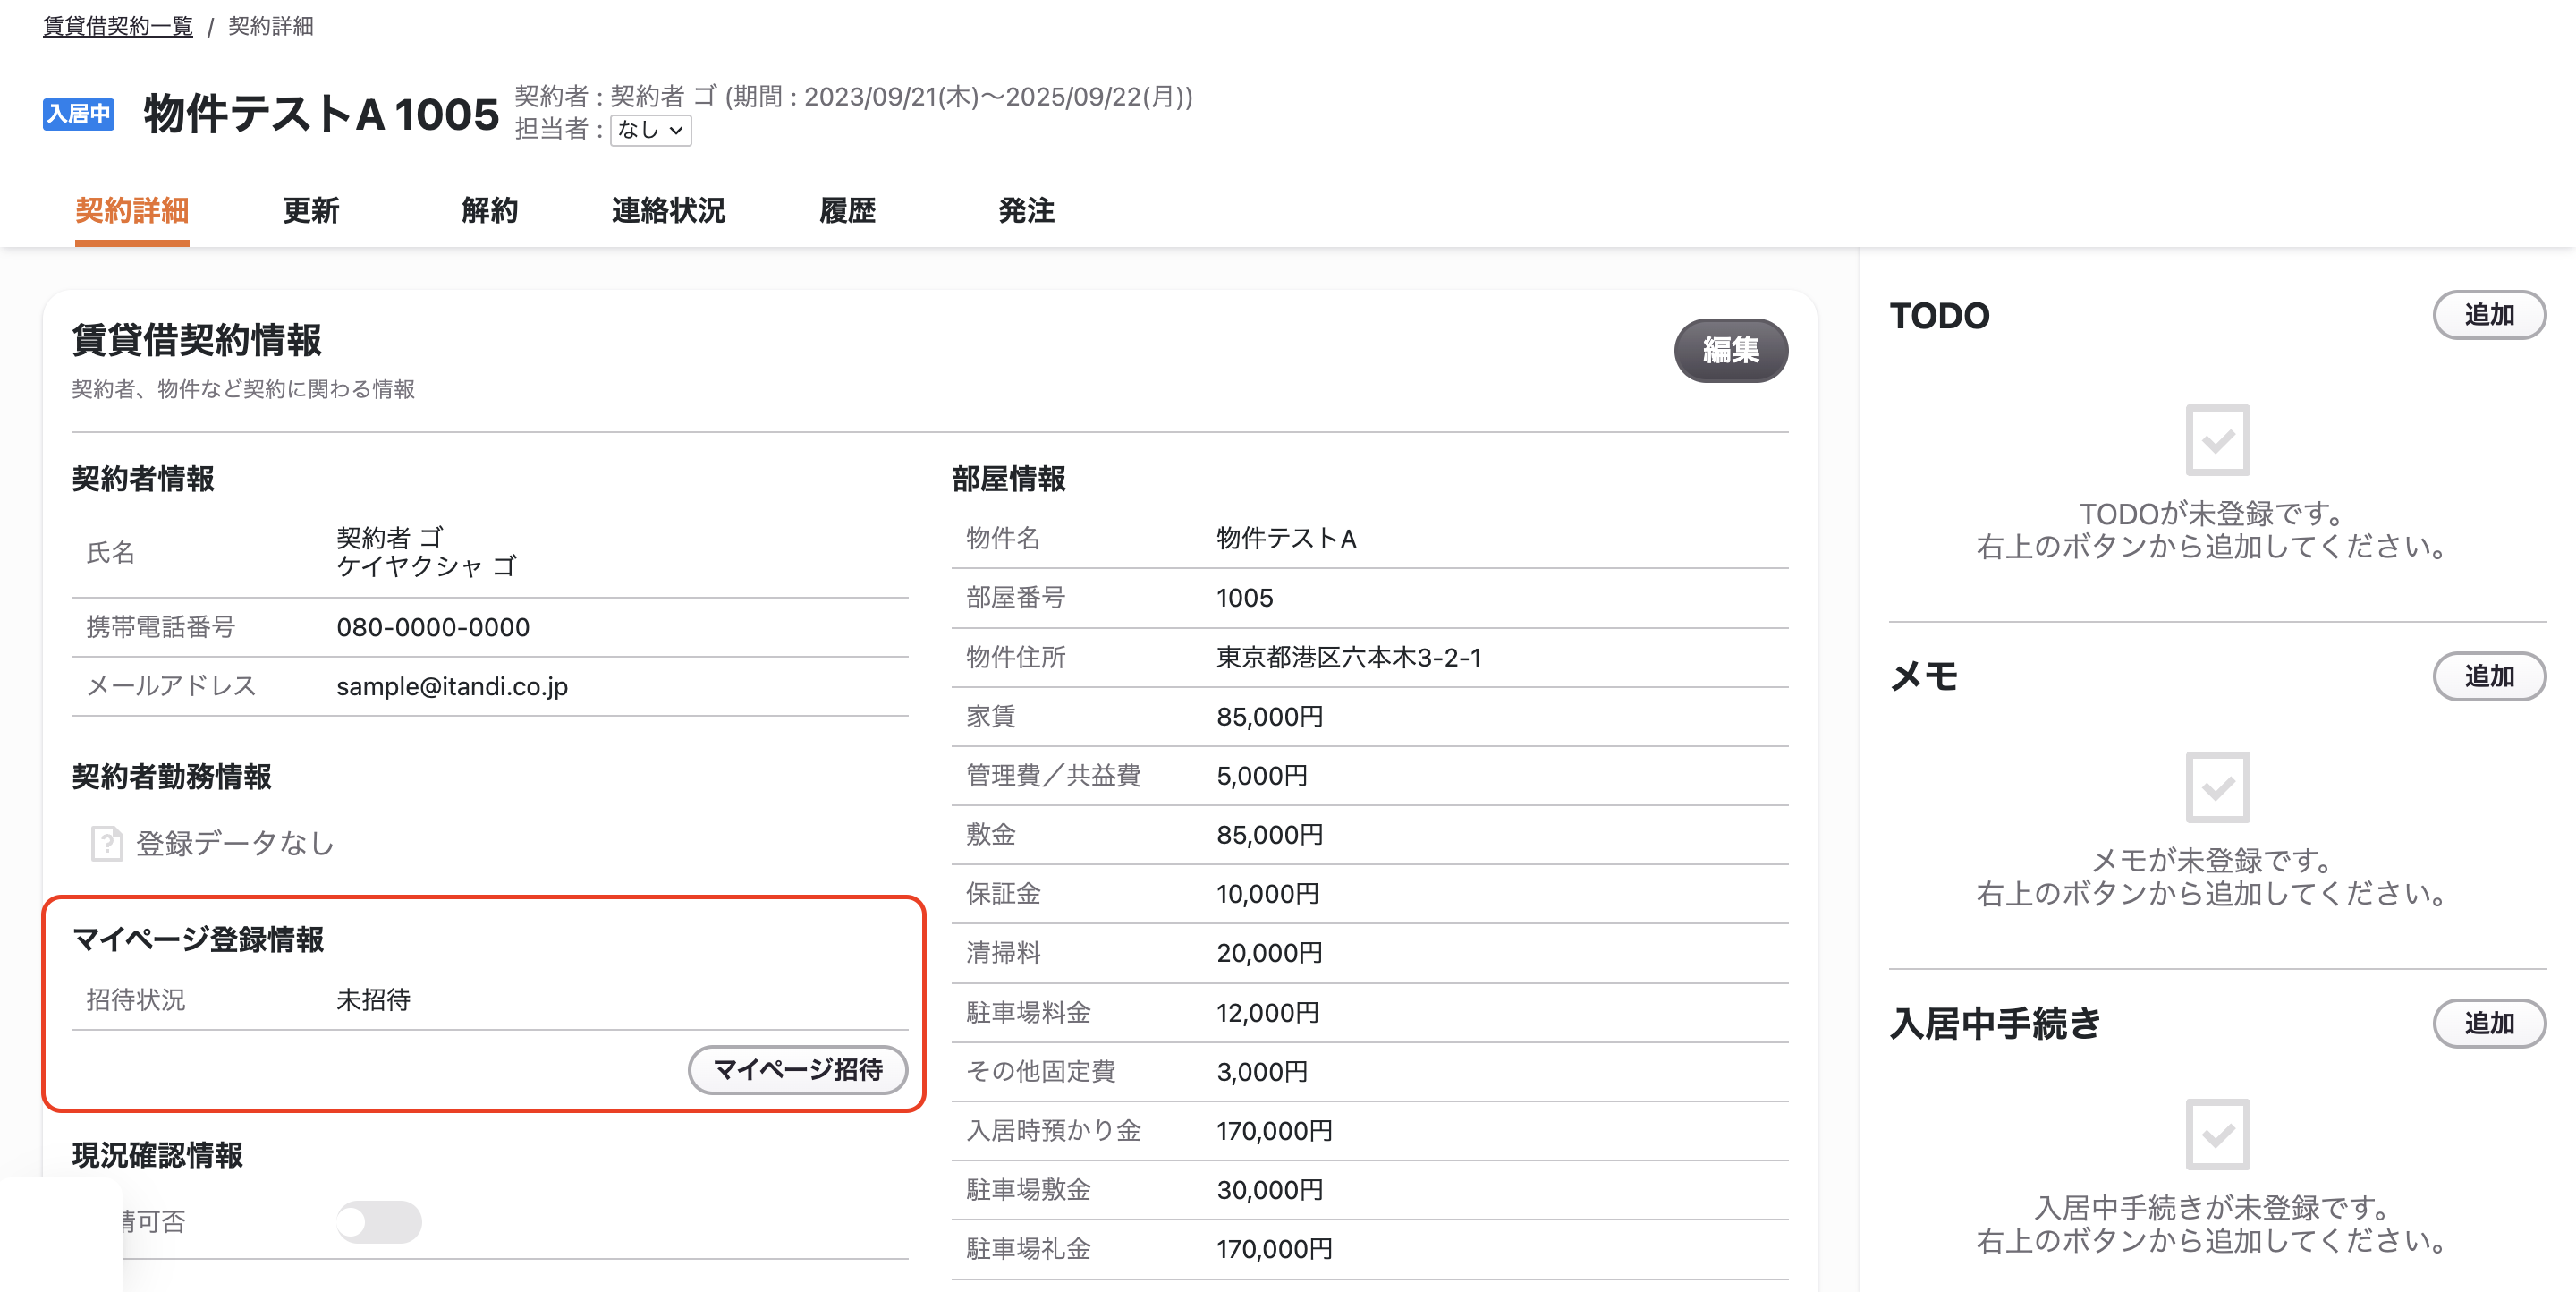Click the 氏名 value 契約者 ゴ
The width and height of the screenshot is (2576, 1292).
[389, 537]
